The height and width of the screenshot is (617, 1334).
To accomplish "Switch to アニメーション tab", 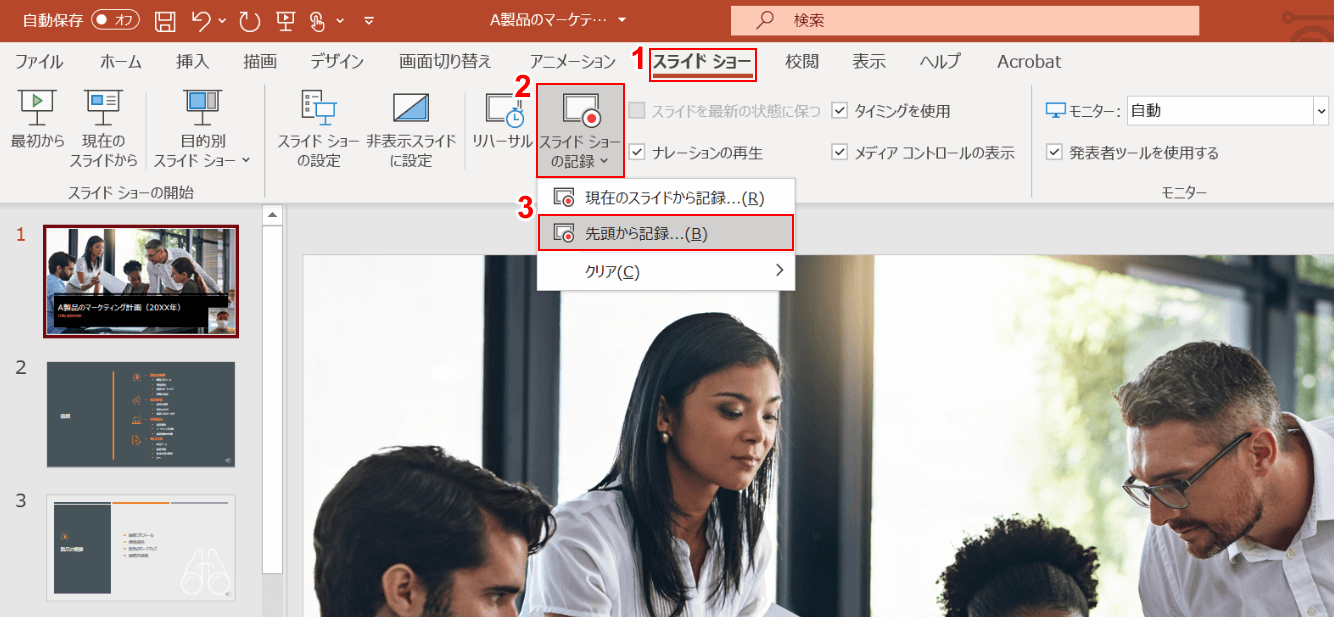I will tap(573, 62).
